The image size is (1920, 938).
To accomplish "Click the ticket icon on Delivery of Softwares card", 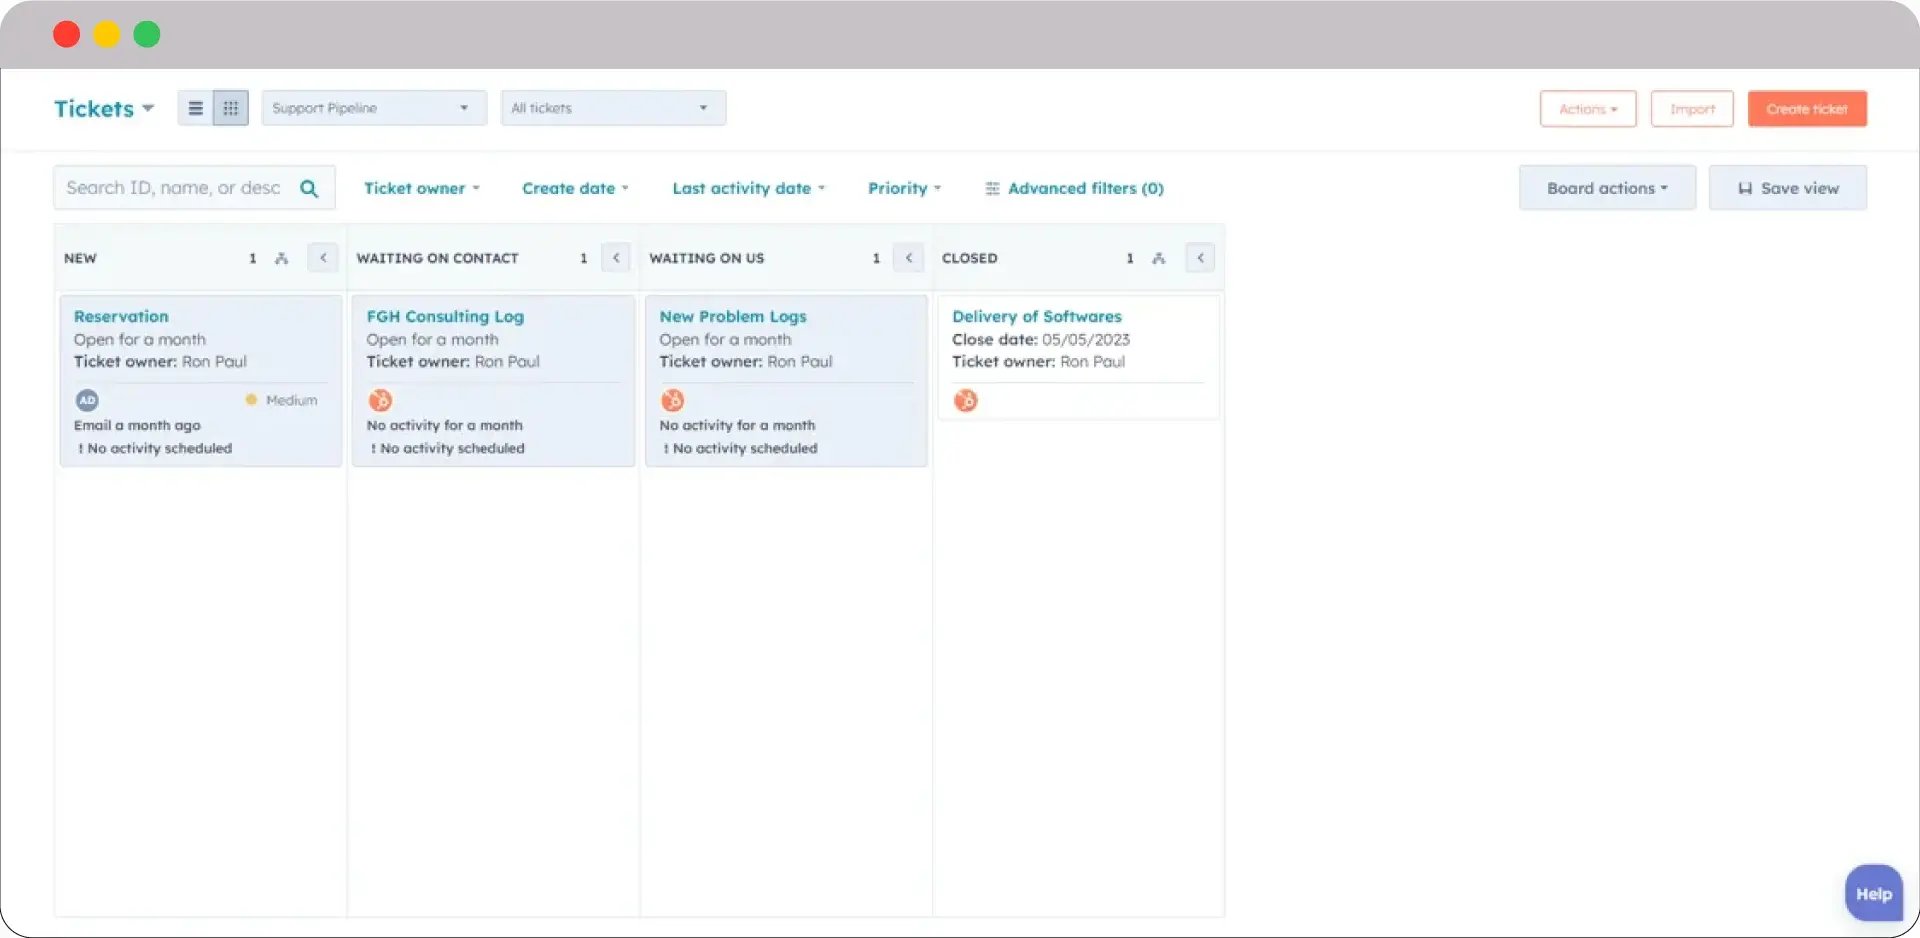I will [x=965, y=399].
